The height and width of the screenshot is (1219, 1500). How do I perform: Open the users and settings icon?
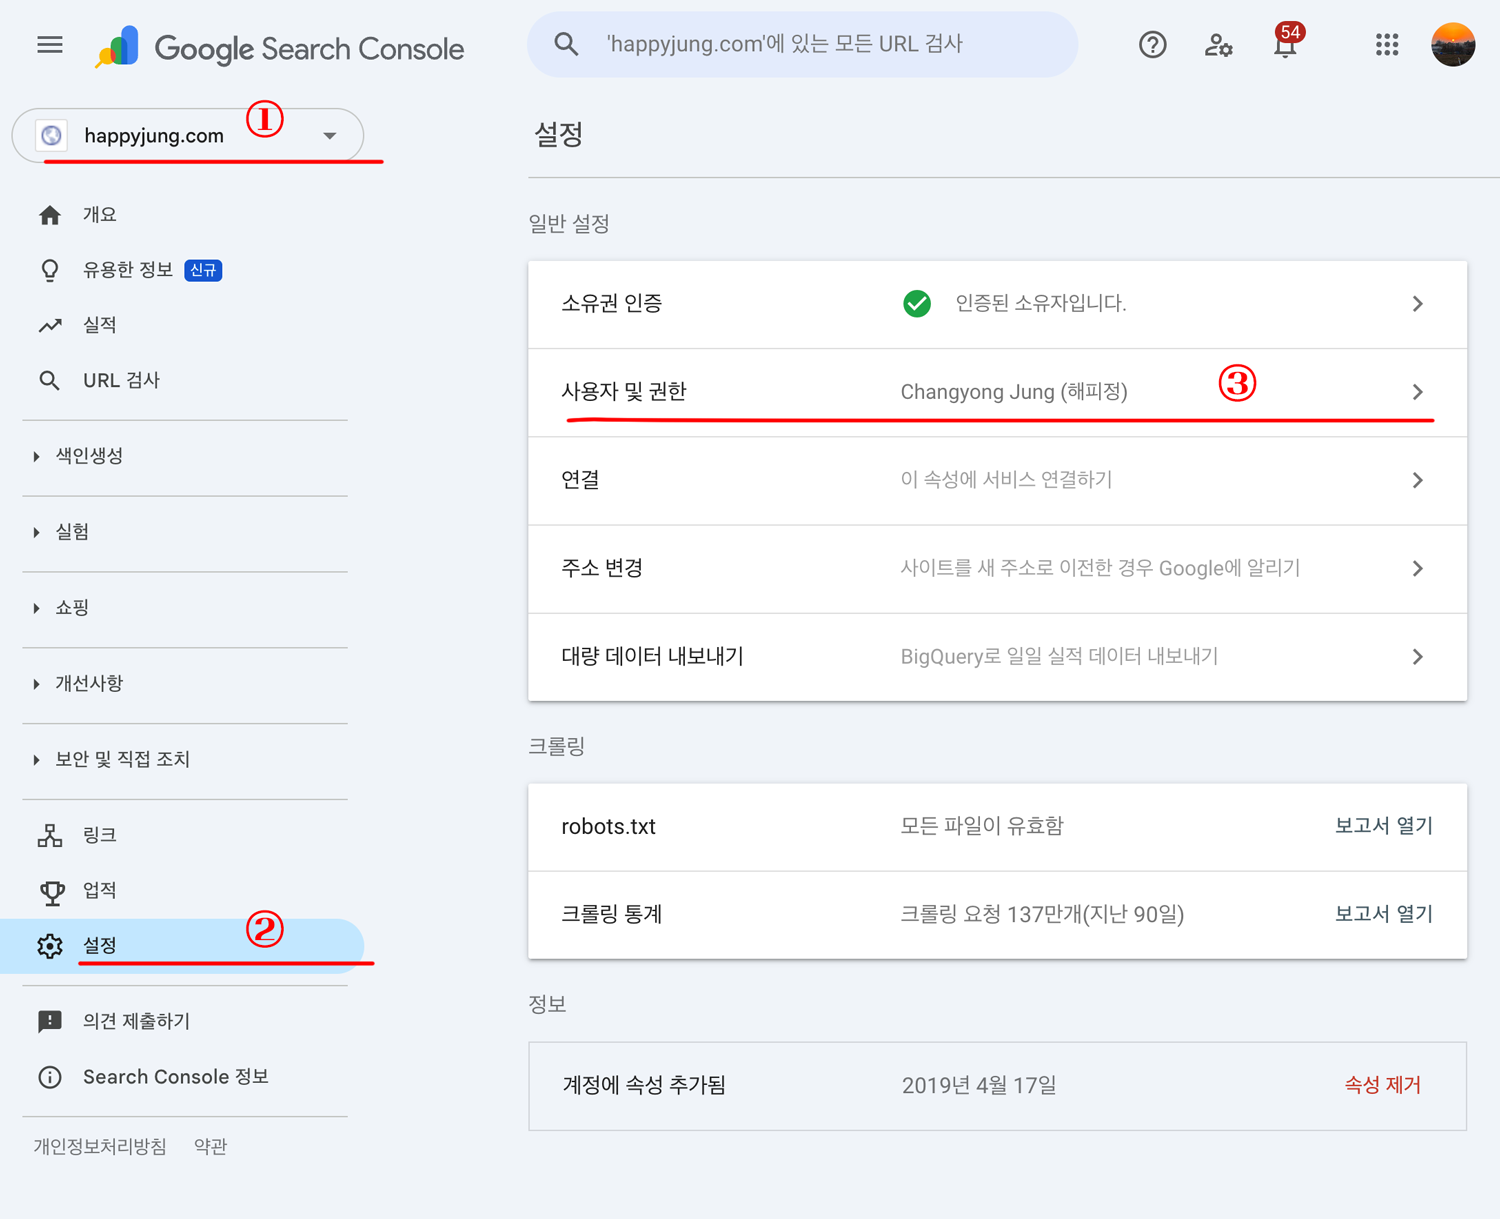tap(1218, 45)
